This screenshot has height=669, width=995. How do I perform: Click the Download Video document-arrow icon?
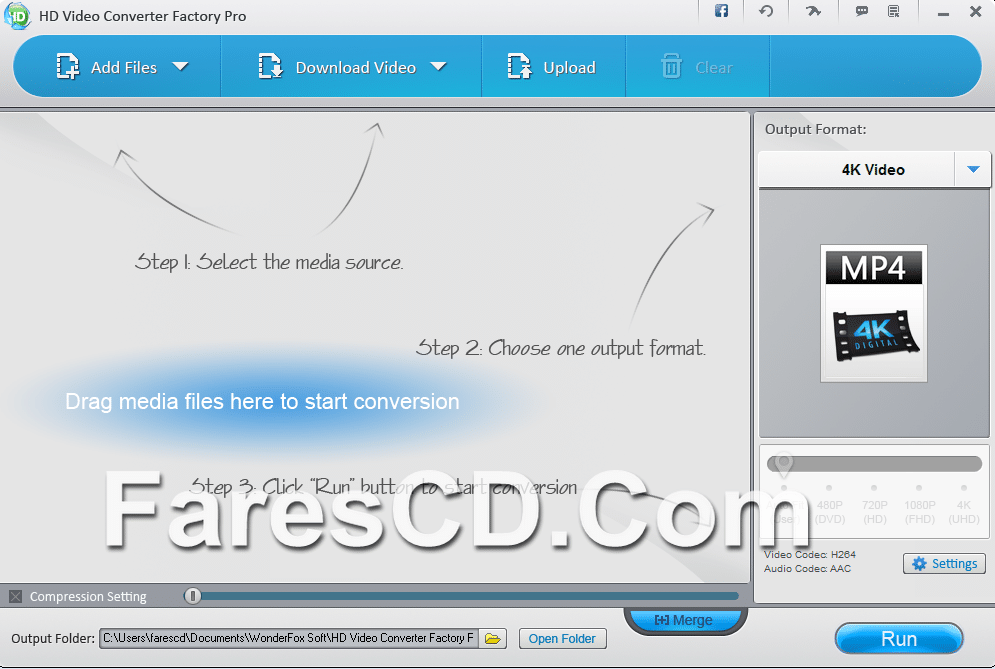coord(270,67)
